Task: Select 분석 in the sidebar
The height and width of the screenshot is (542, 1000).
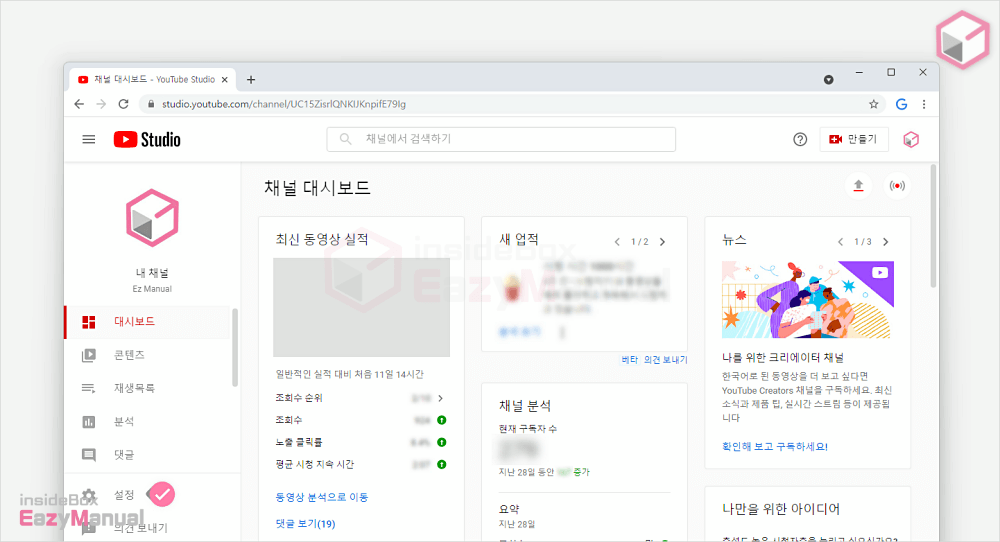Action: point(148,421)
